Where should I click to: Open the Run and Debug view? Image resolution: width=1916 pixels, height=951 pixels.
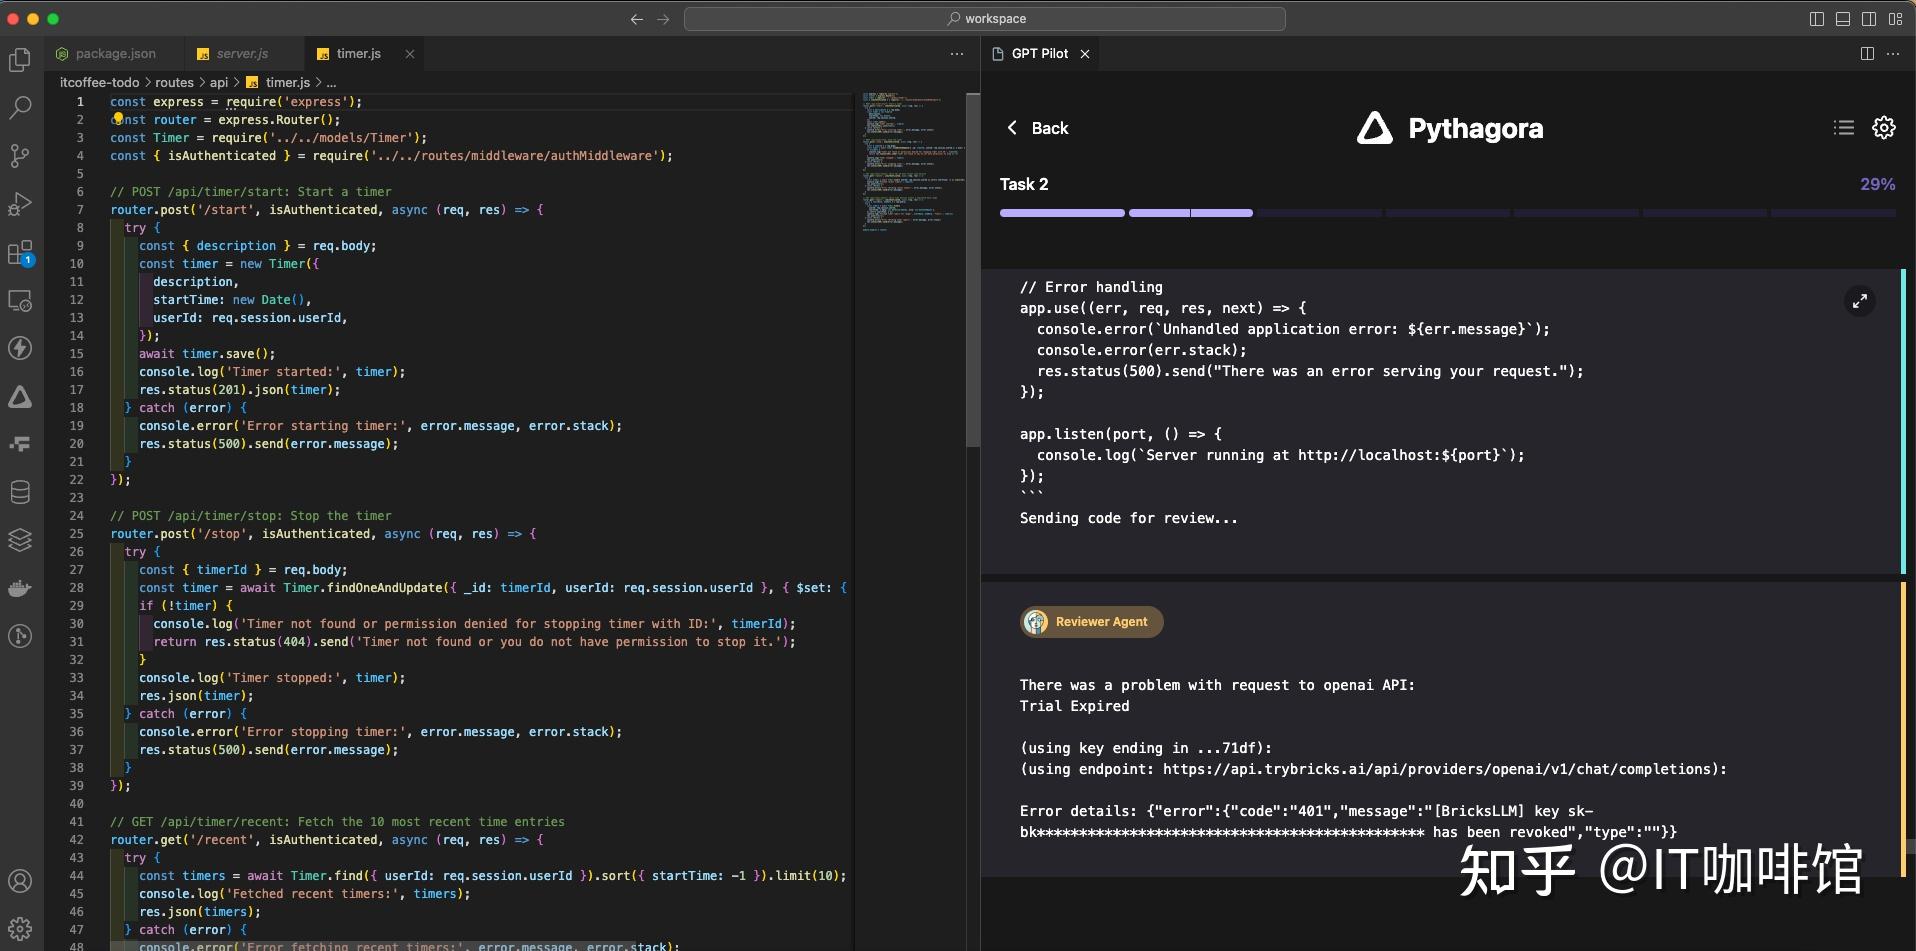[20, 204]
